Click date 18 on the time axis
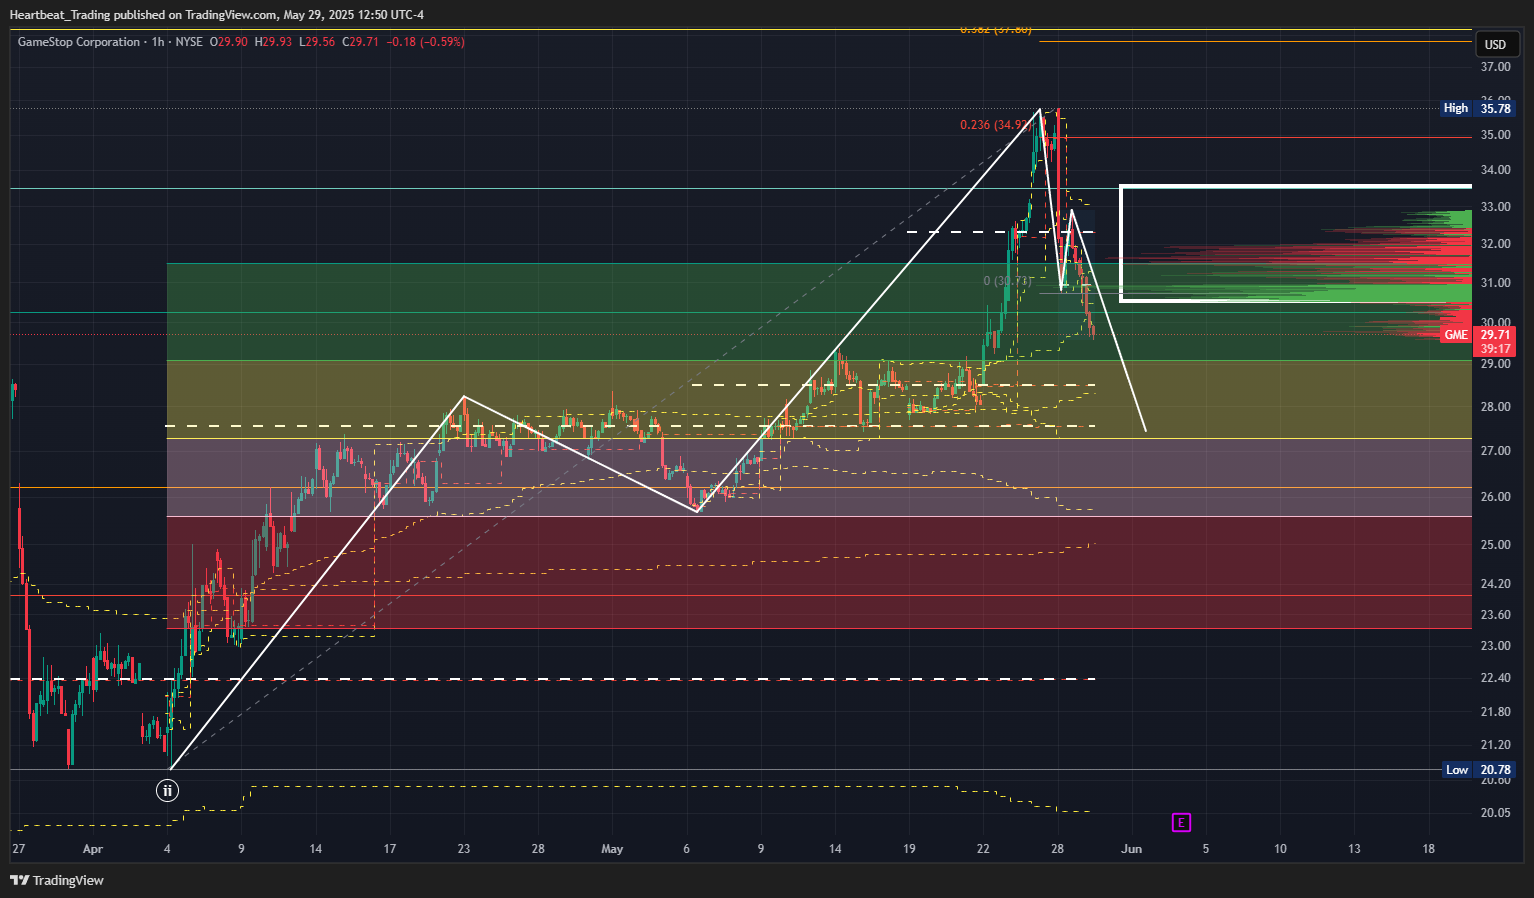The width and height of the screenshot is (1534, 898). point(1428,849)
